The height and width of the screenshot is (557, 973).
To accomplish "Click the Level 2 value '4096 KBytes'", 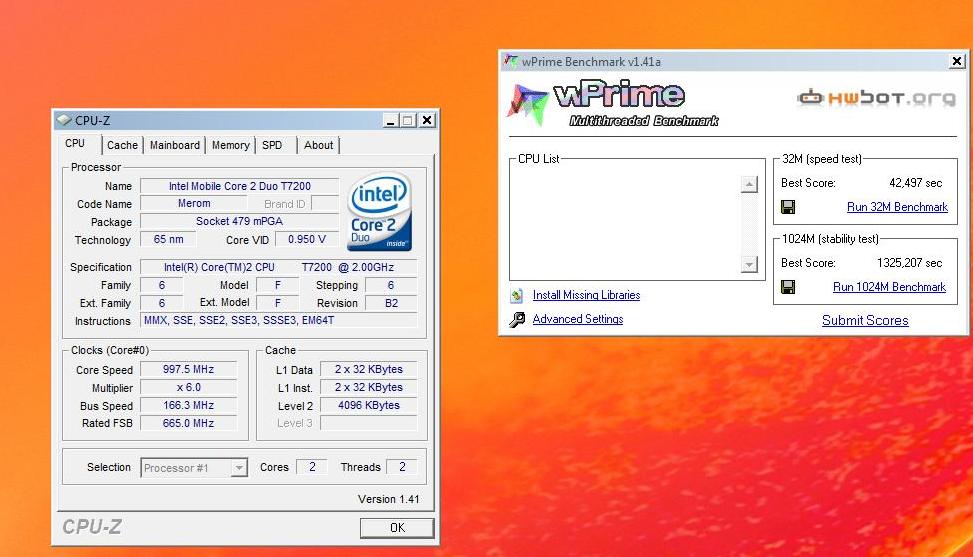I will point(369,406).
